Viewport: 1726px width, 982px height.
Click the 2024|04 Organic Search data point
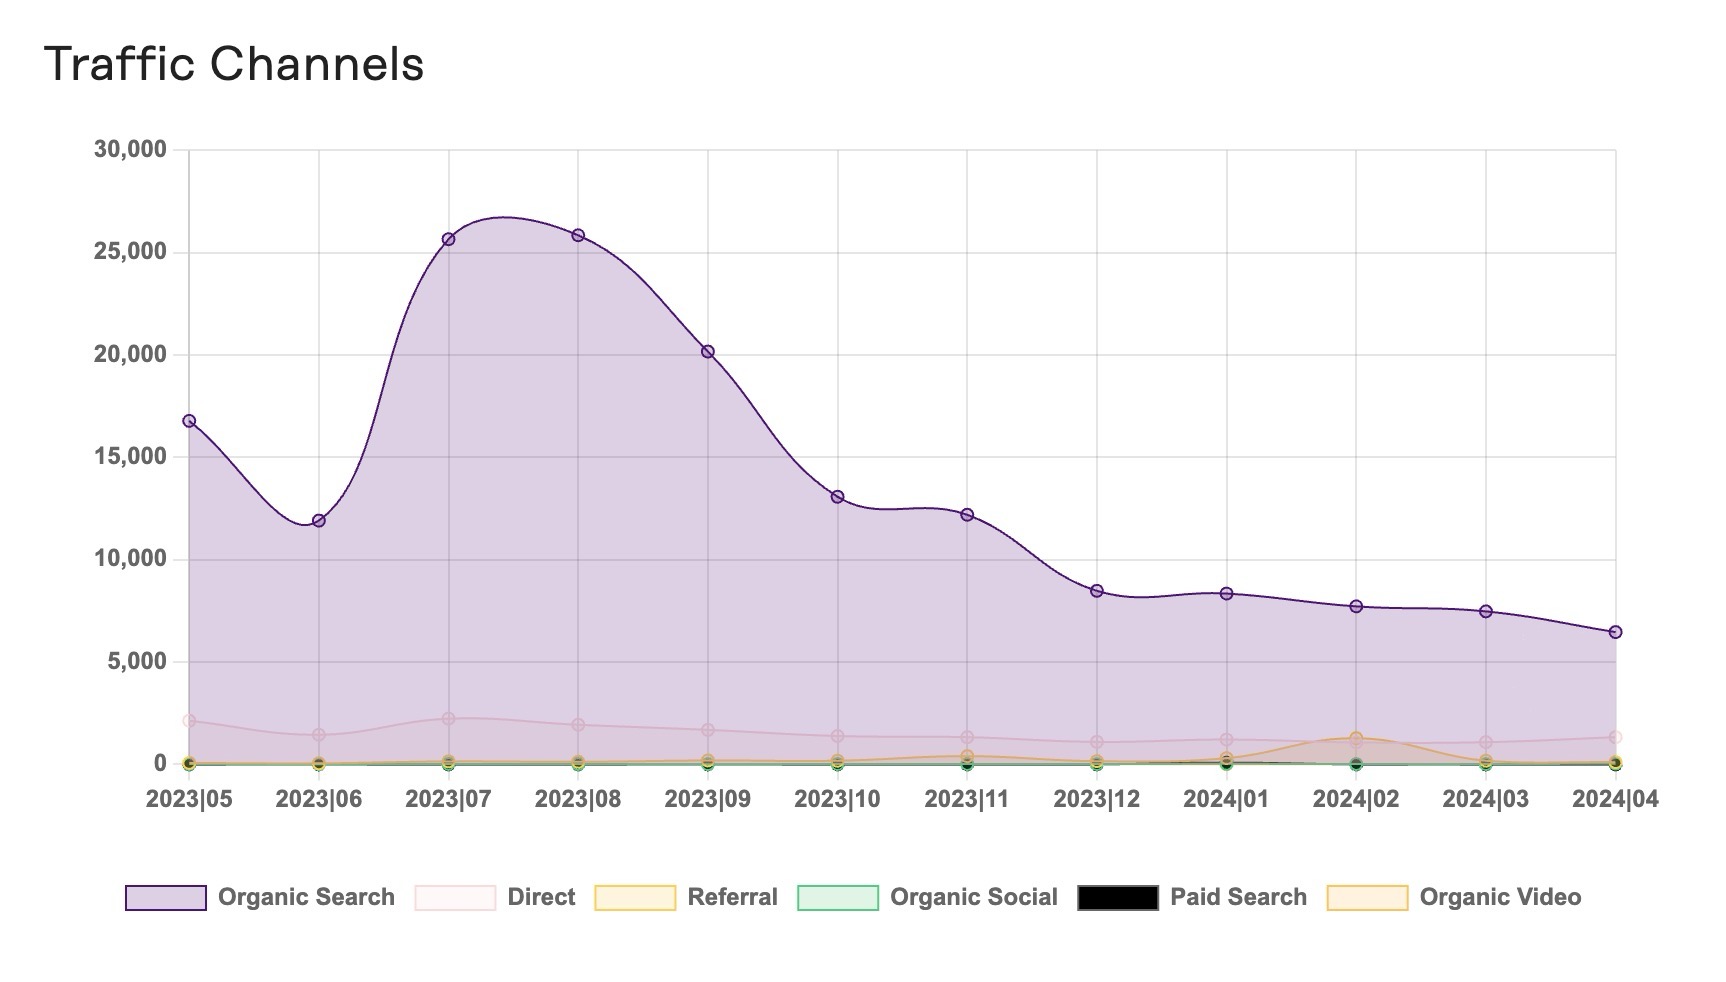pos(1615,632)
